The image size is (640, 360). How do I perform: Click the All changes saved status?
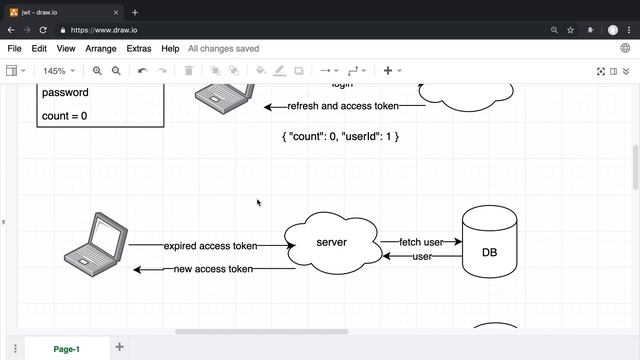[x=224, y=49]
